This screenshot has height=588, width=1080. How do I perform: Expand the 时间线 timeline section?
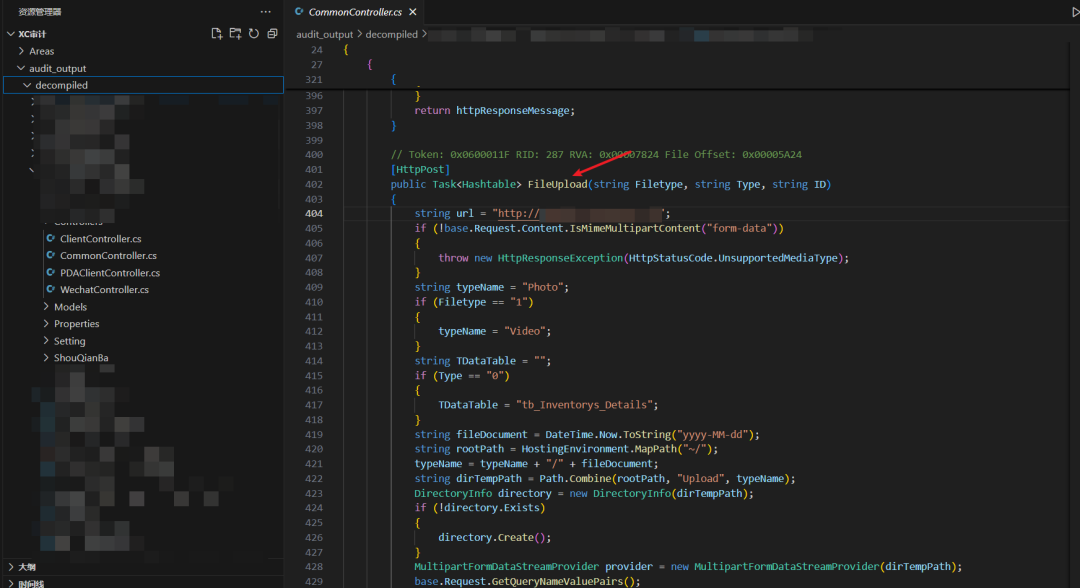pos(11,583)
